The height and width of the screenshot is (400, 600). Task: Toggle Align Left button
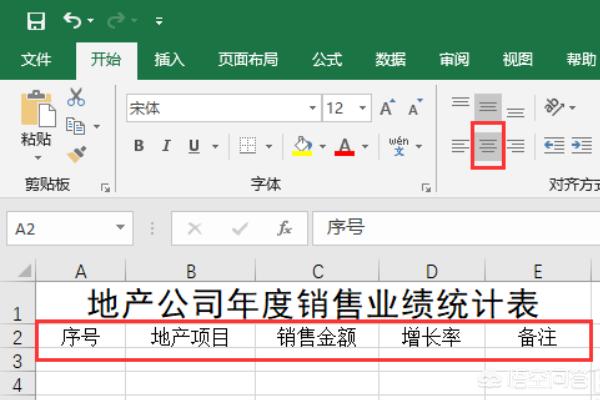pyautogui.click(x=460, y=146)
